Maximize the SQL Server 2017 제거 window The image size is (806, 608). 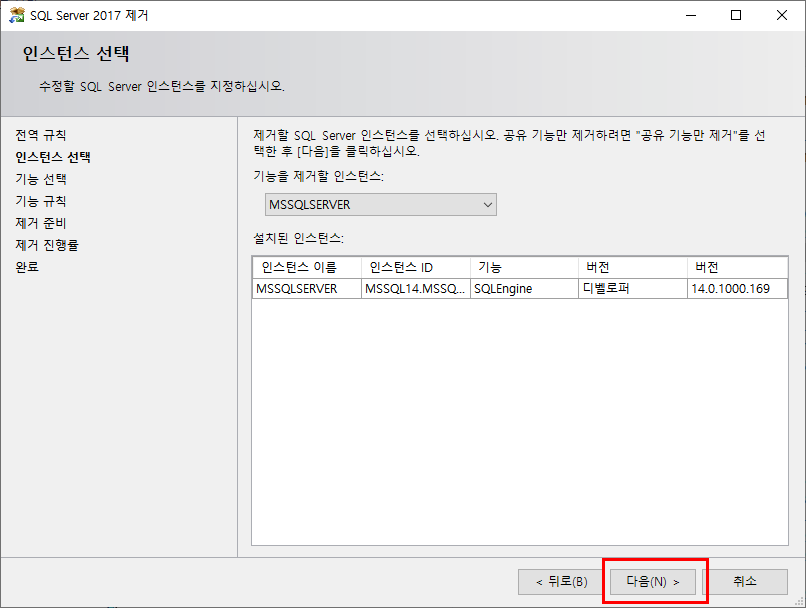click(x=736, y=15)
